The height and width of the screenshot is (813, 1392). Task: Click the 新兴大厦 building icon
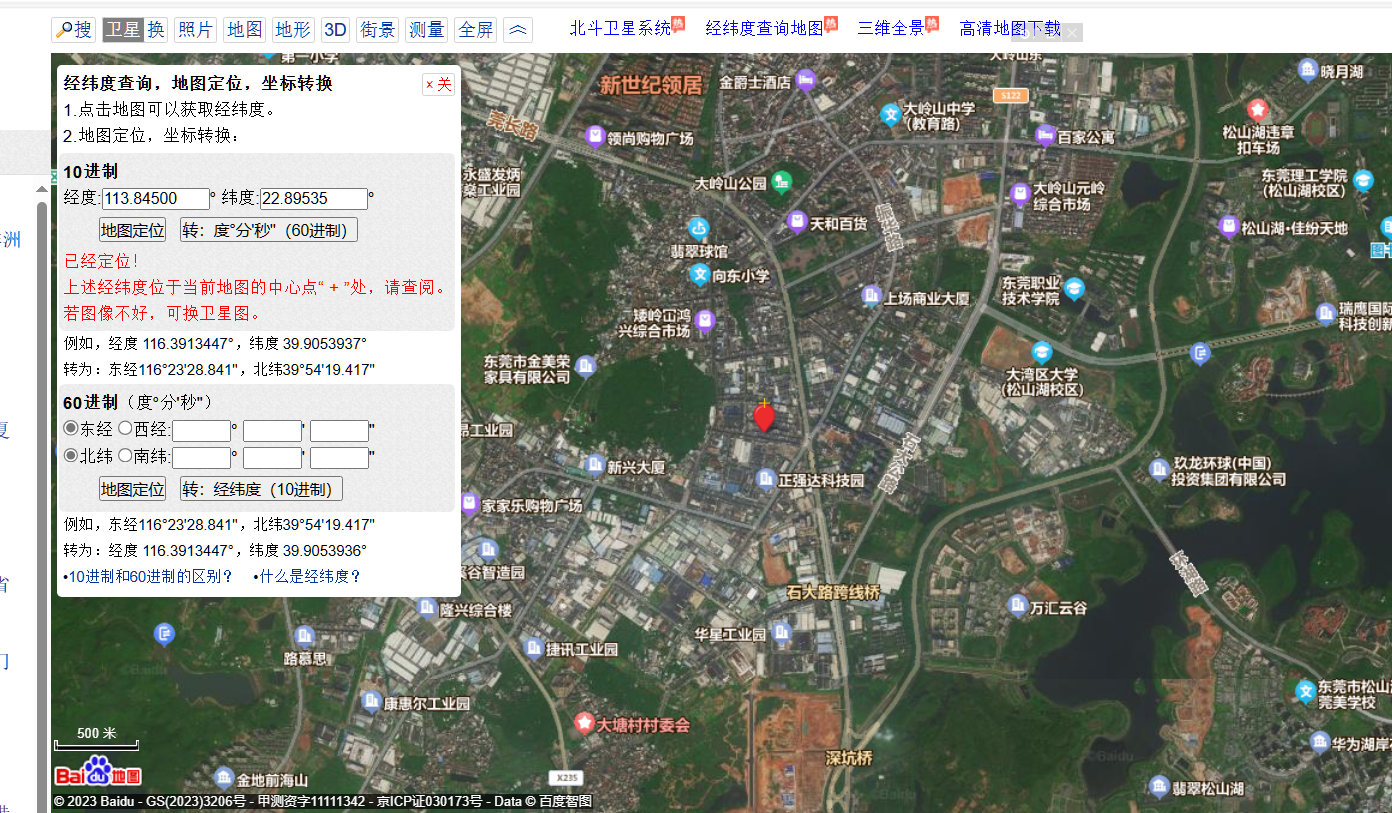tap(595, 465)
